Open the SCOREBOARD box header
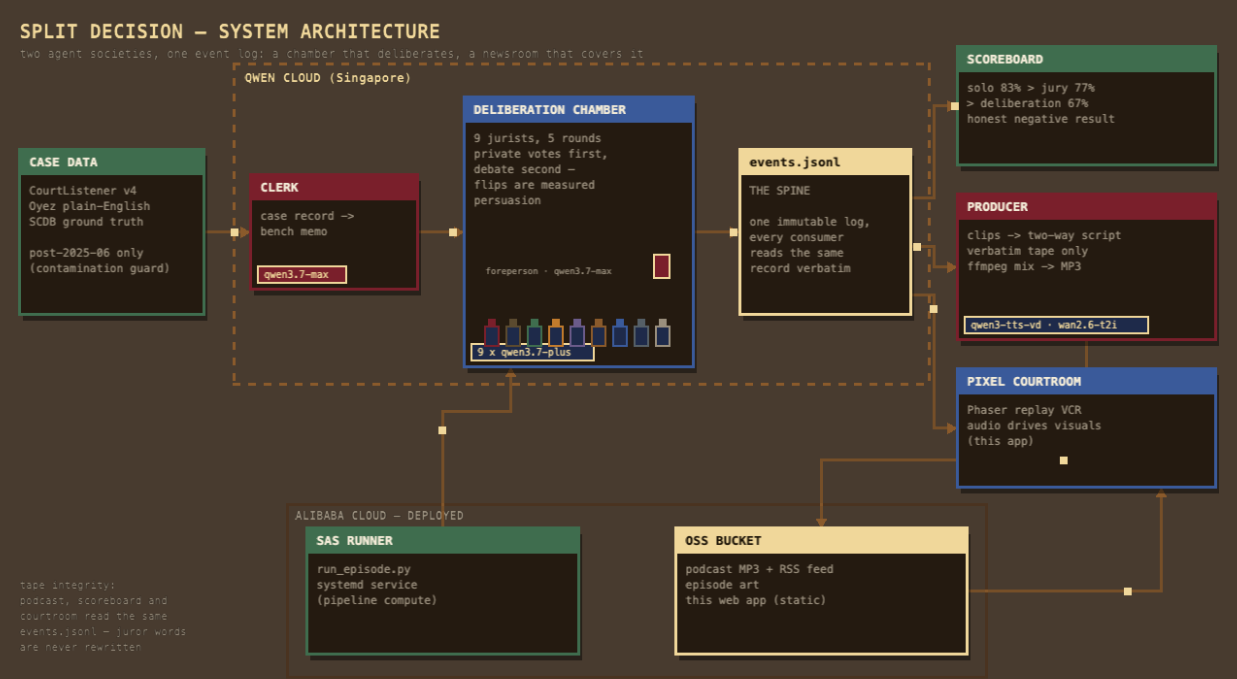Image resolution: width=1237 pixels, height=679 pixels. pyautogui.click(x=1086, y=59)
